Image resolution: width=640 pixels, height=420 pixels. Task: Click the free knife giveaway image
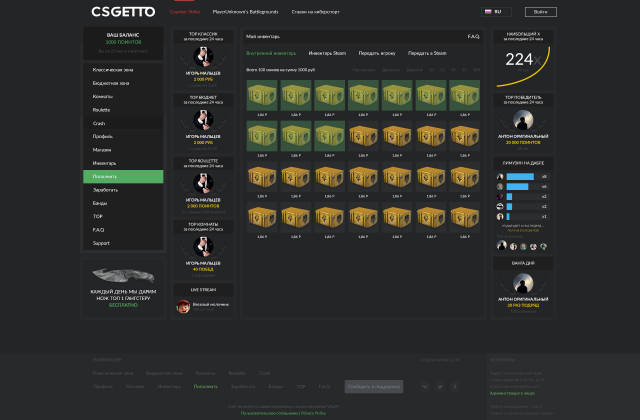[123, 275]
